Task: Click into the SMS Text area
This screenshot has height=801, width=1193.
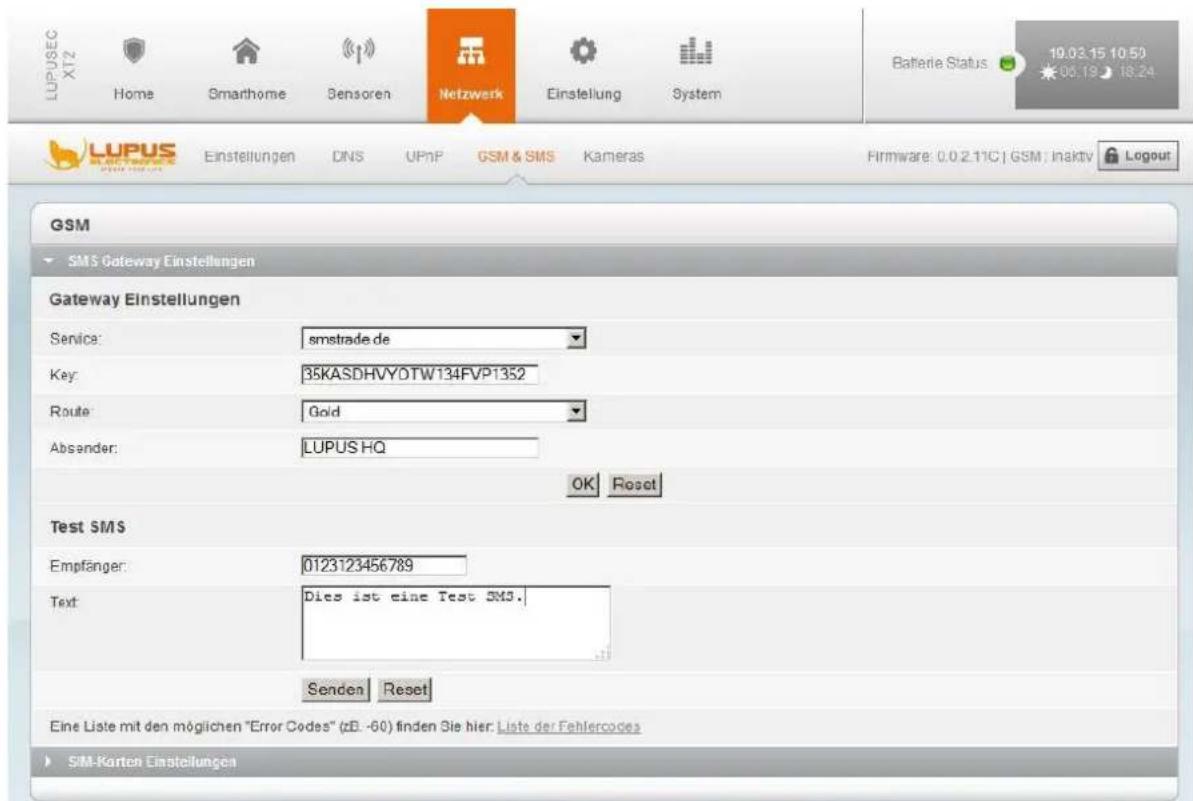Action: 456,623
